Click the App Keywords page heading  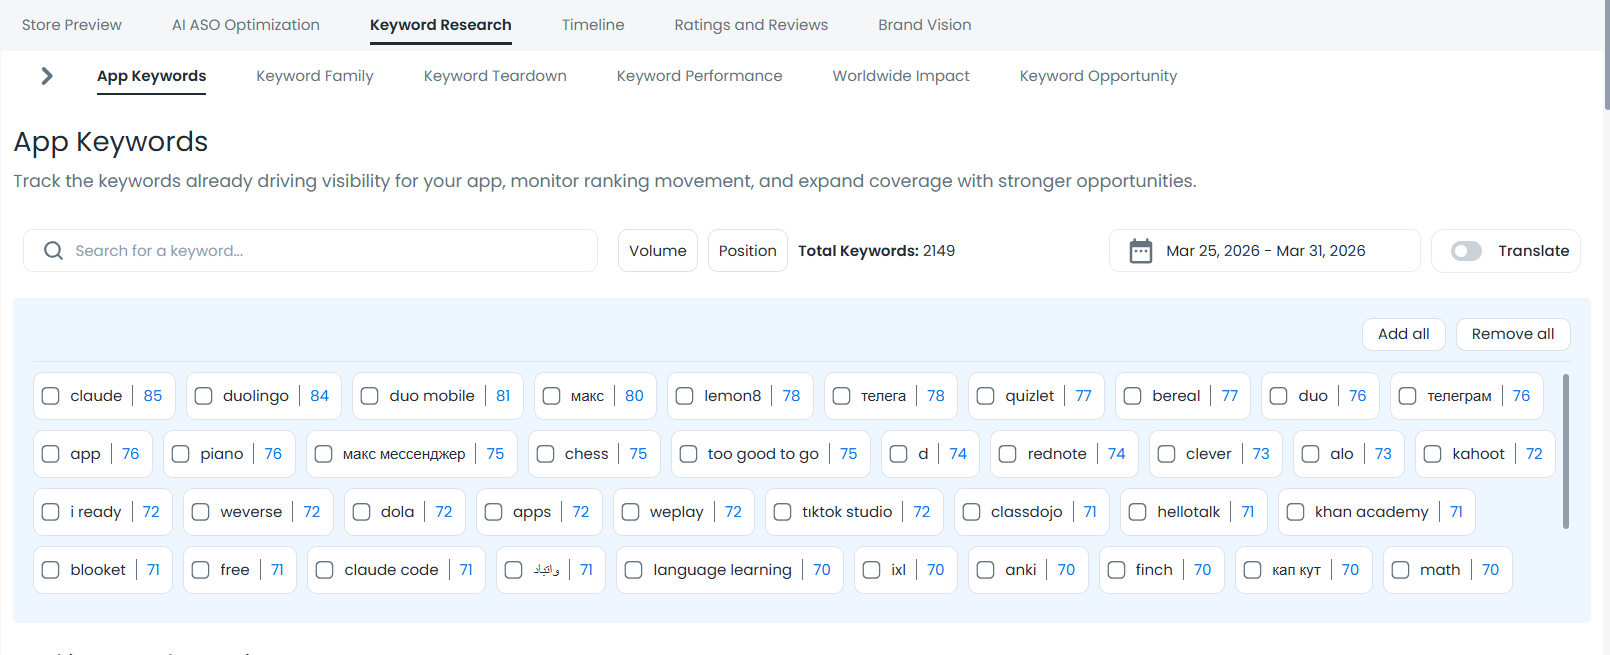coord(111,142)
